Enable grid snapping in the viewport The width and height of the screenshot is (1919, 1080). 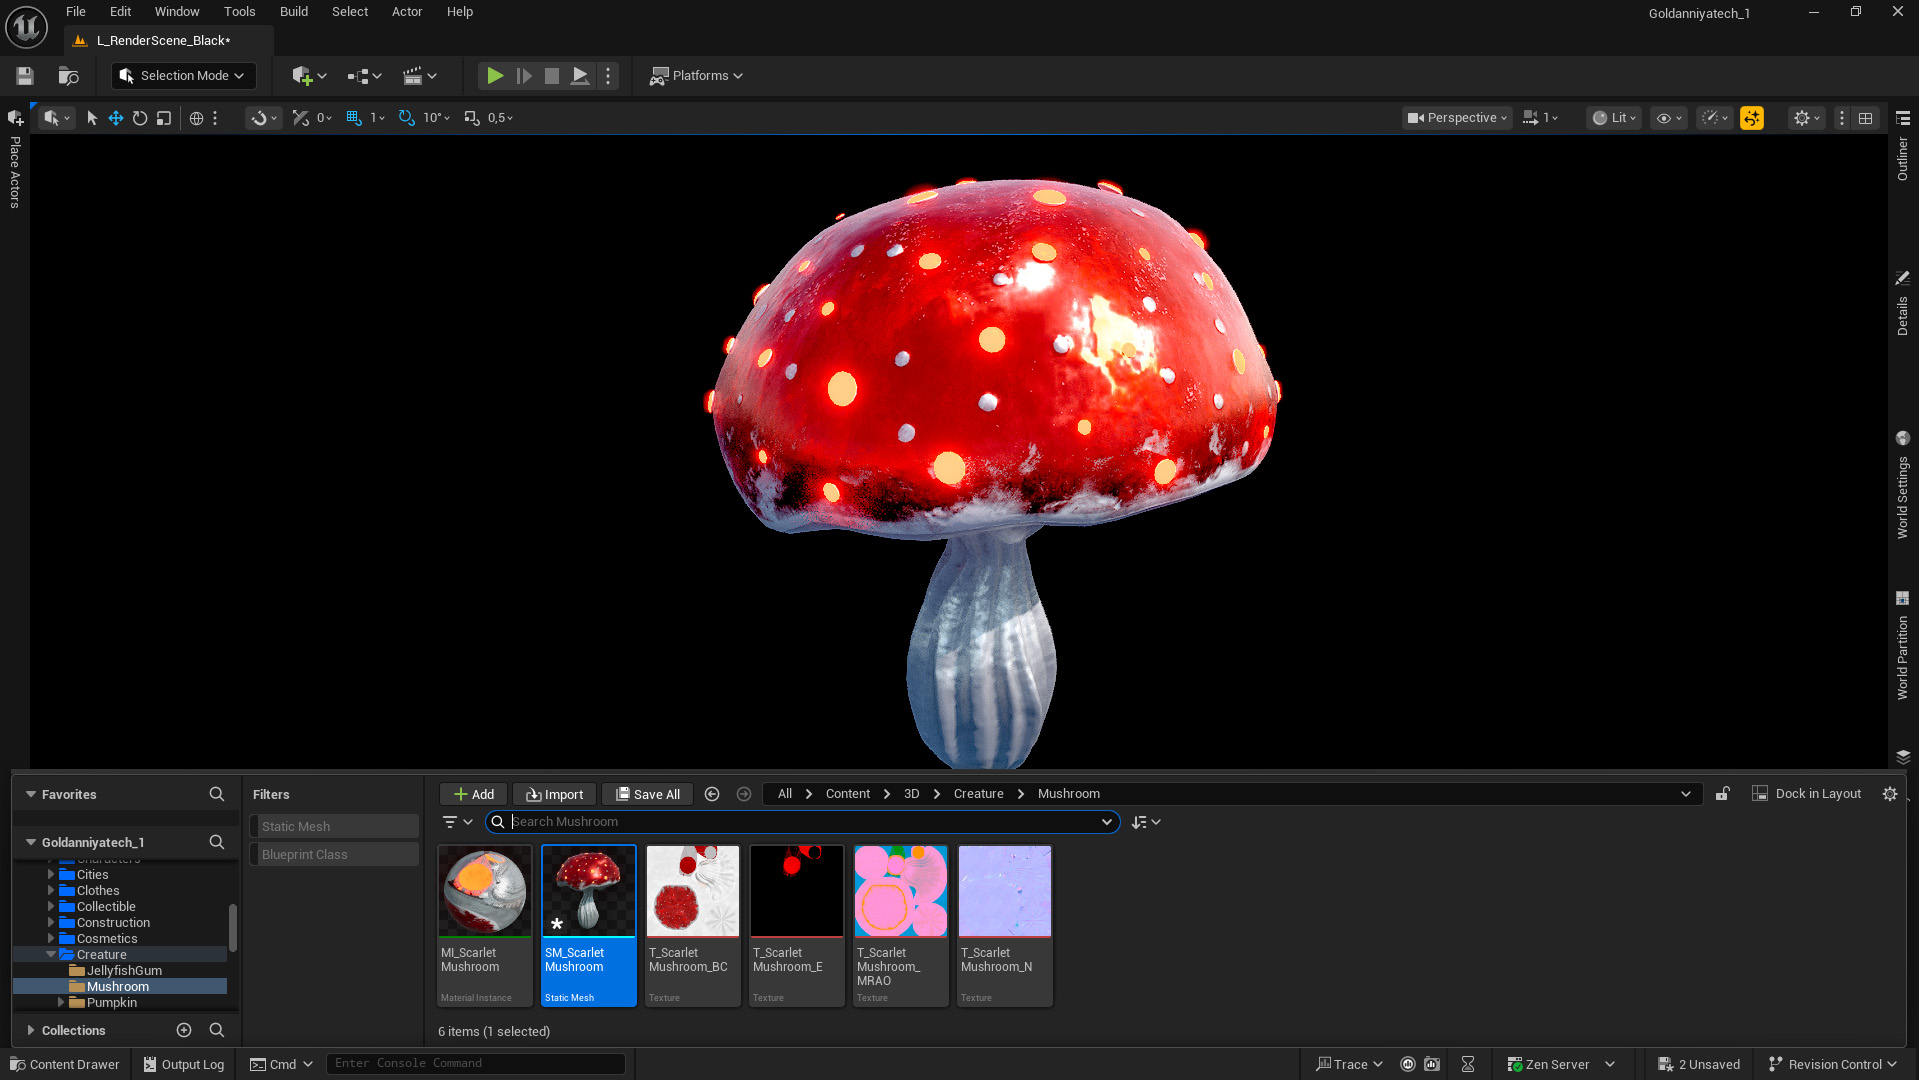tap(353, 117)
